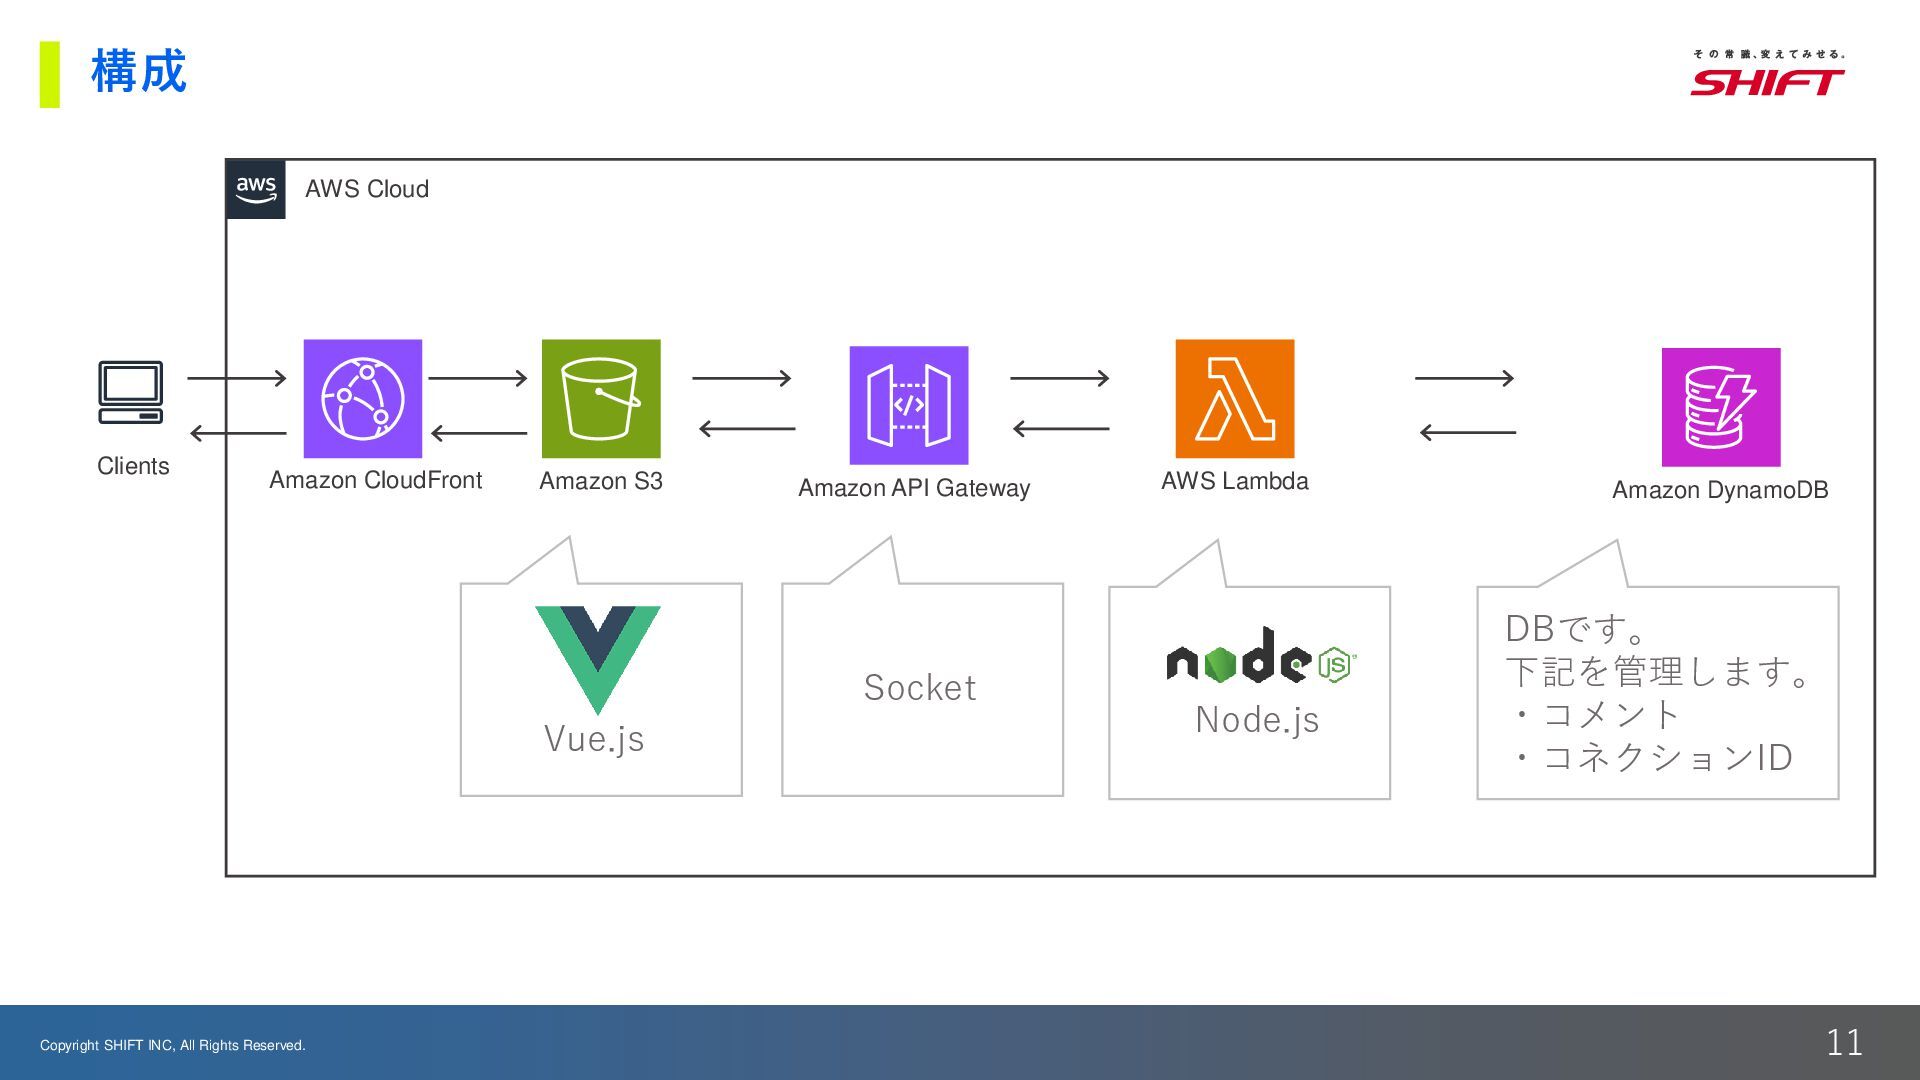Viewport: 1920px width, 1080px height.
Task: Select the Amazon DynamoDB icon
Action: [1720, 407]
